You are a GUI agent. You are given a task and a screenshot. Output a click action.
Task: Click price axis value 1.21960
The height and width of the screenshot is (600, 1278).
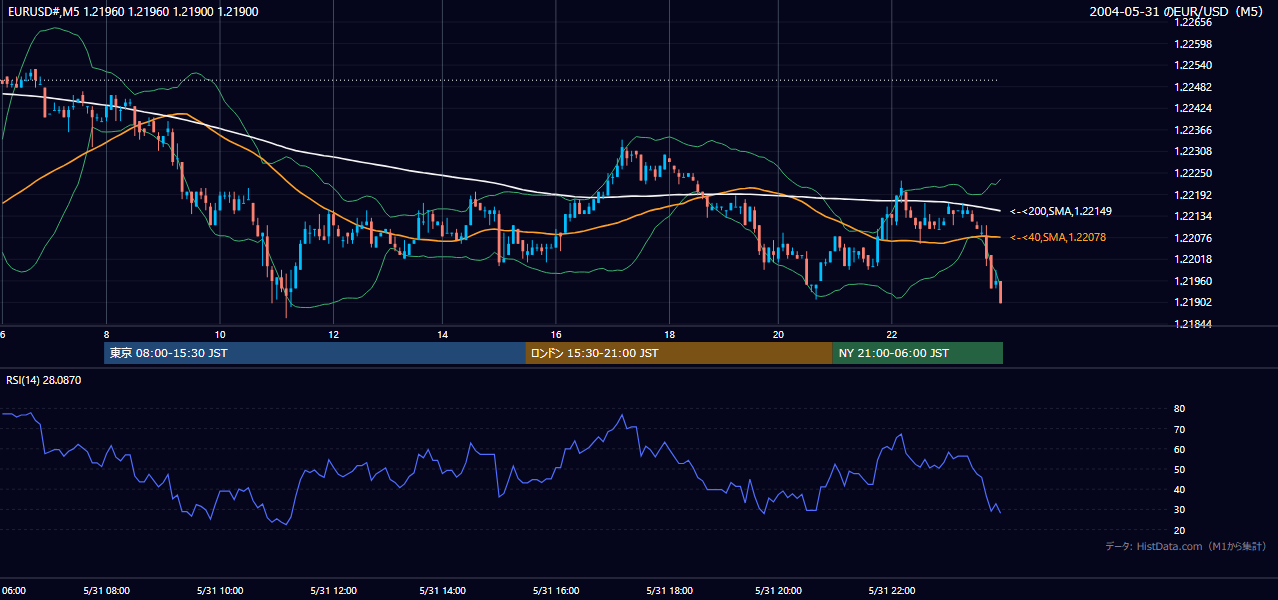1194,282
